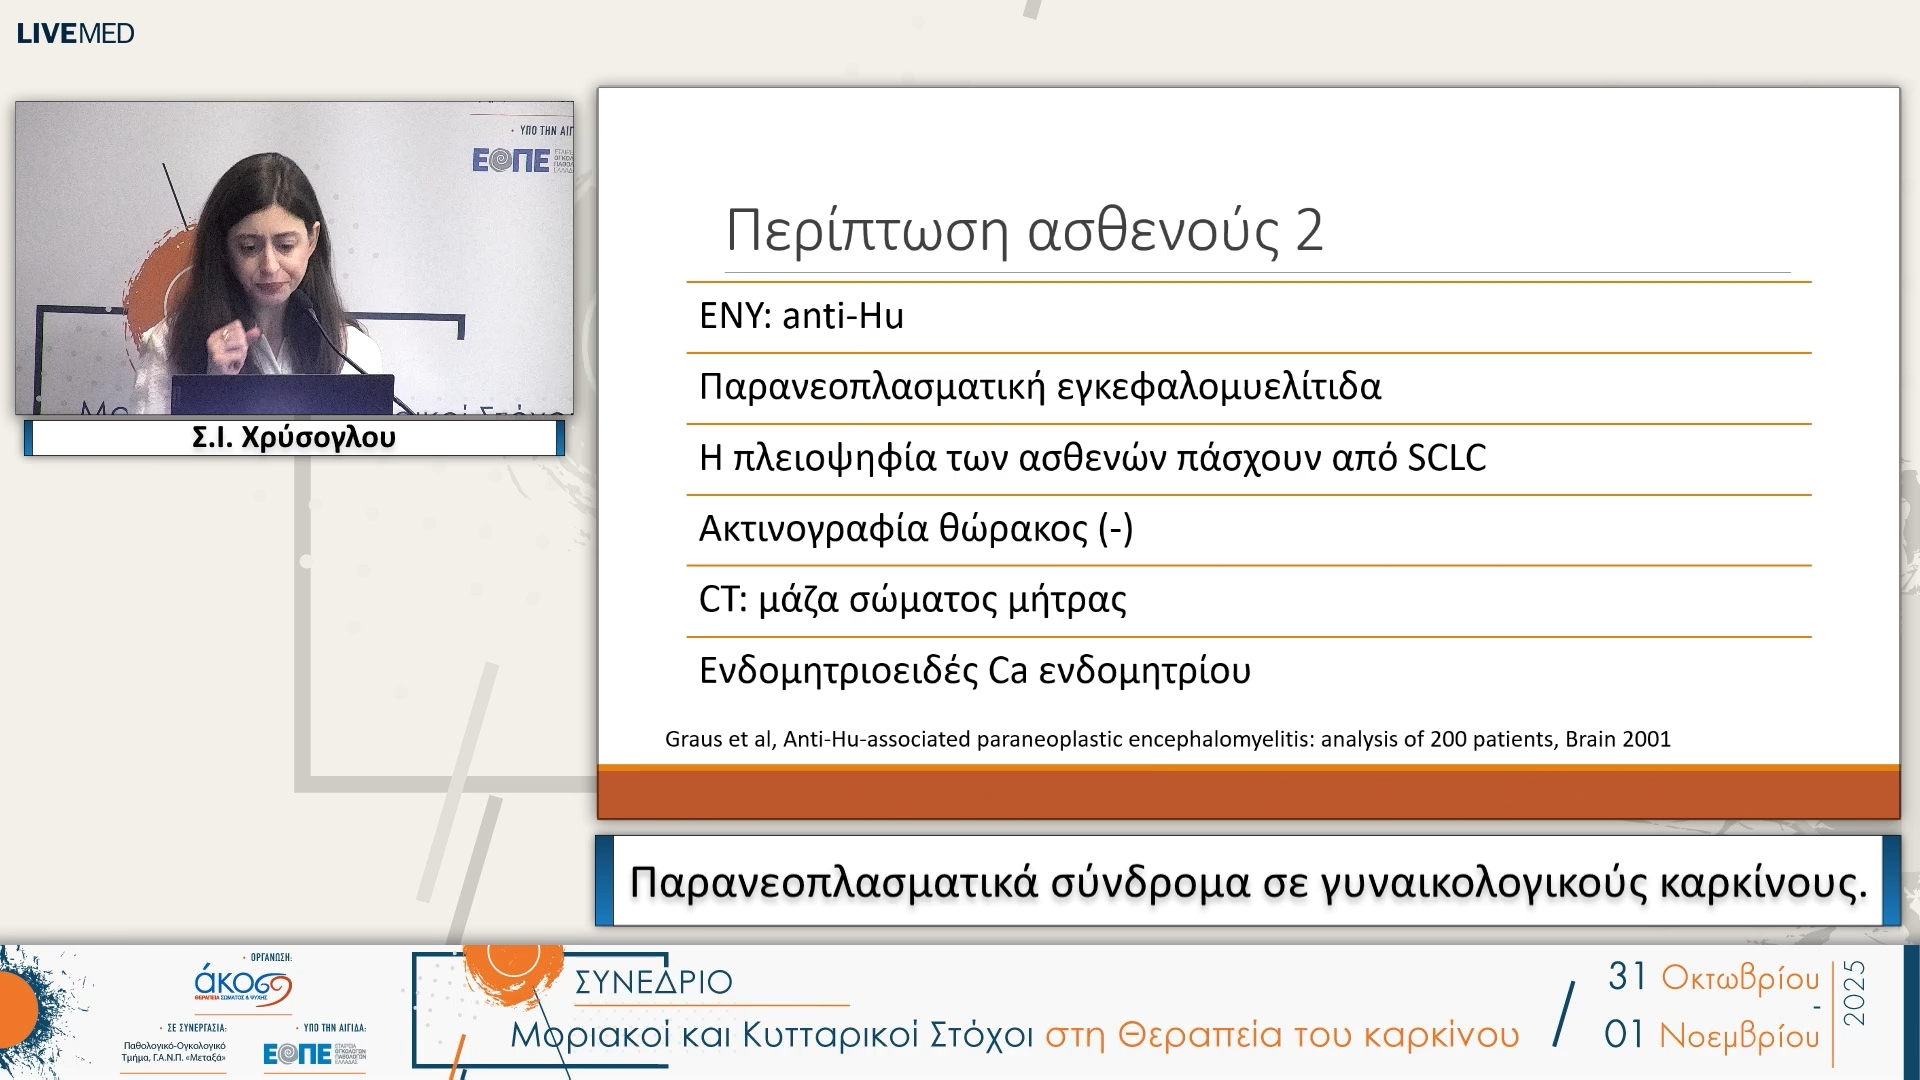The height and width of the screenshot is (1080, 1920).
Task: Select the ΣΥΝΕΔΡΙΟ banner heading
Action: [x=652, y=983]
